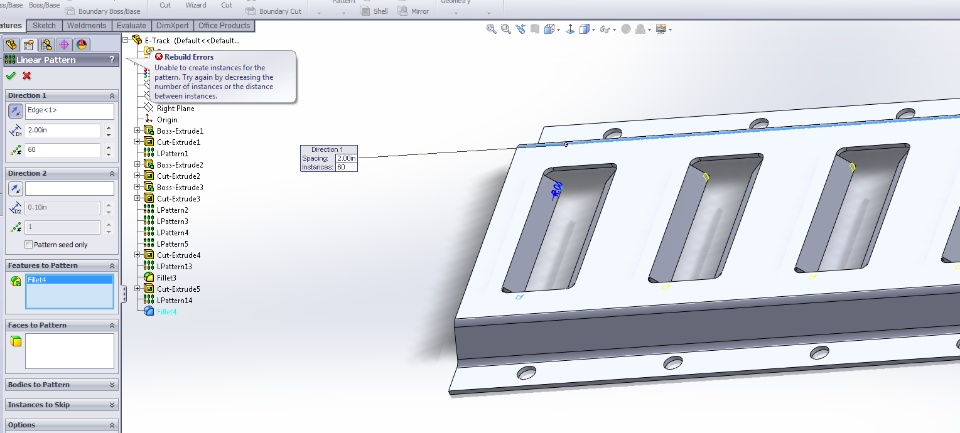Viewport: 960px width, 433px height.
Task: Click Boundary Boss/Base tool
Action: pos(102,11)
